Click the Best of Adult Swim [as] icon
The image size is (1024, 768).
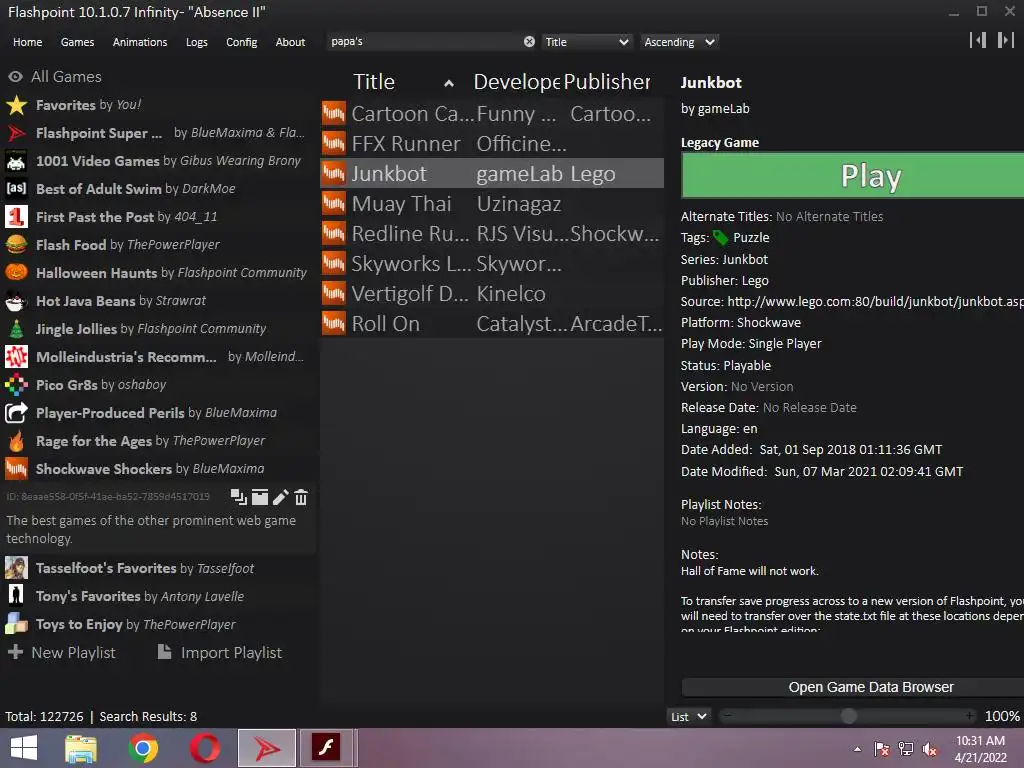(16, 189)
